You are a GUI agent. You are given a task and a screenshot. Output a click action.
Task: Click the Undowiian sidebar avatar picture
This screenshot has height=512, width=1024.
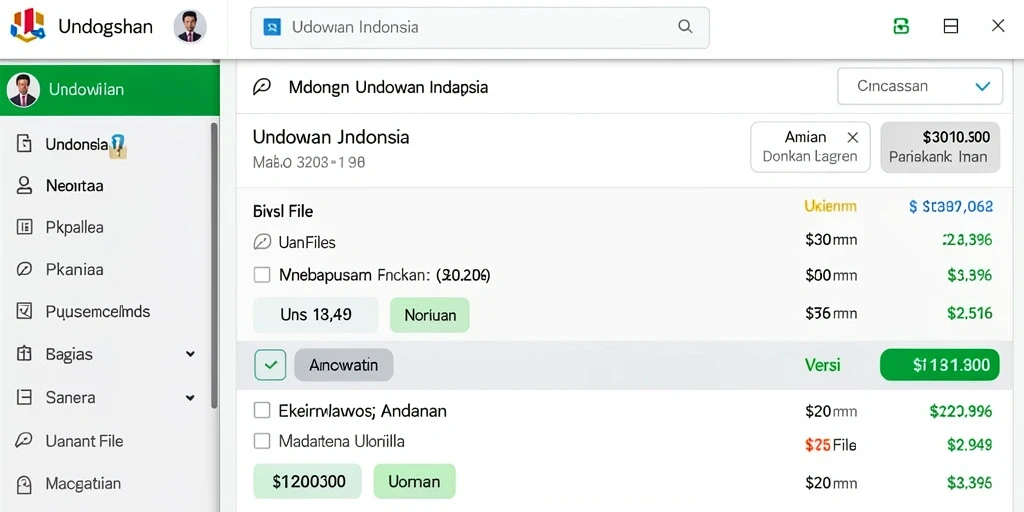click(23, 89)
